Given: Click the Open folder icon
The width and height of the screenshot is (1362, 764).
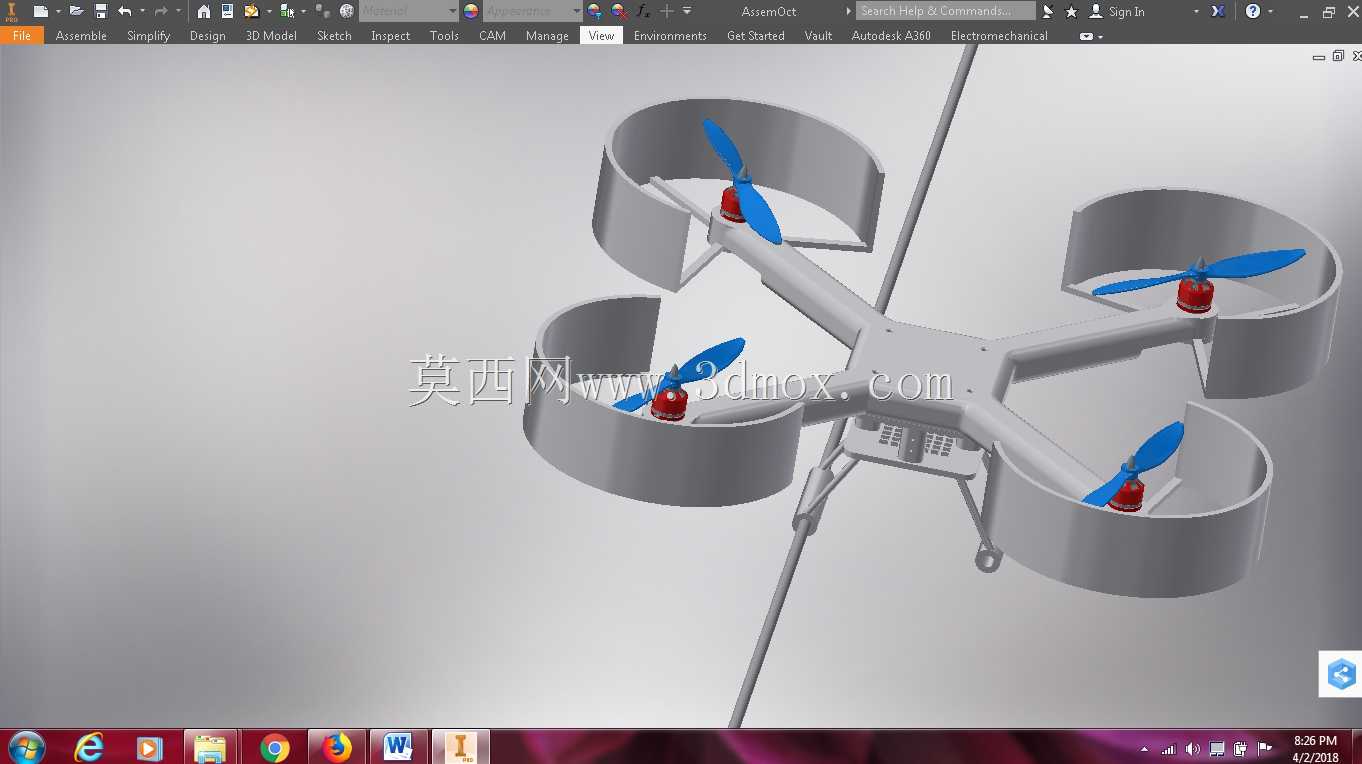Looking at the screenshot, I should (76, 11).
